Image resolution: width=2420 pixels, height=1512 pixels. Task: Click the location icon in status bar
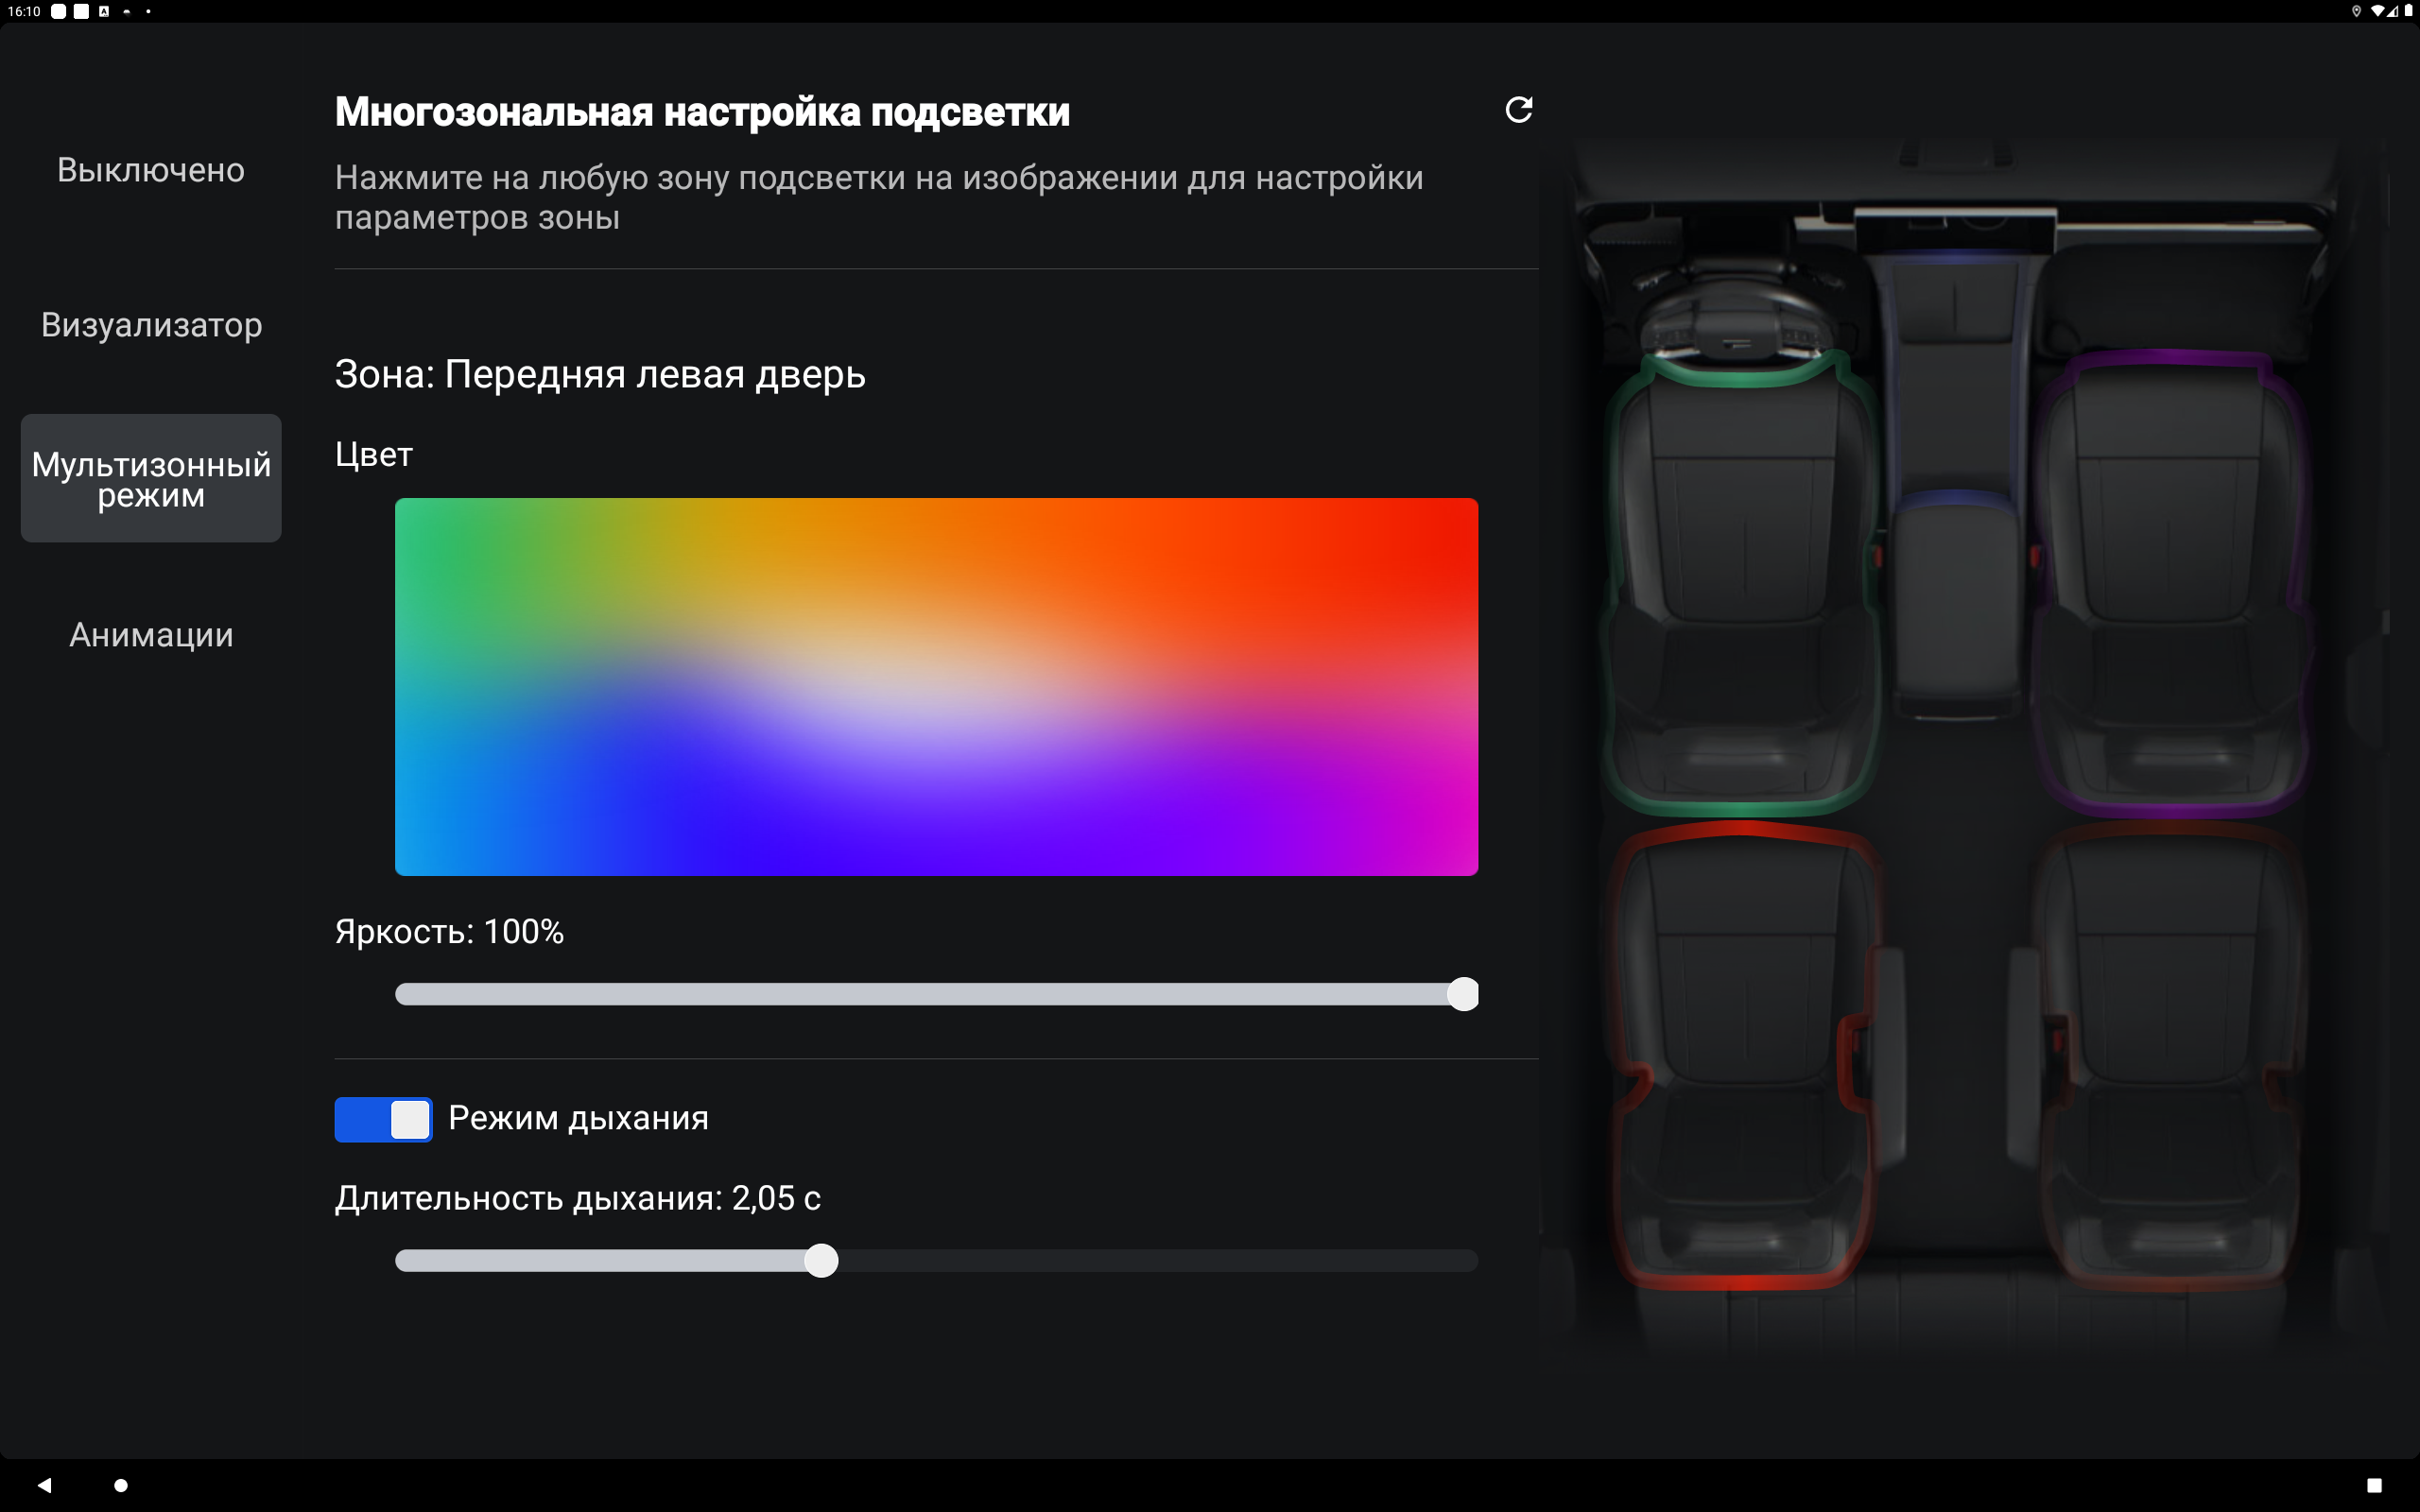(x=2356, y=11)
